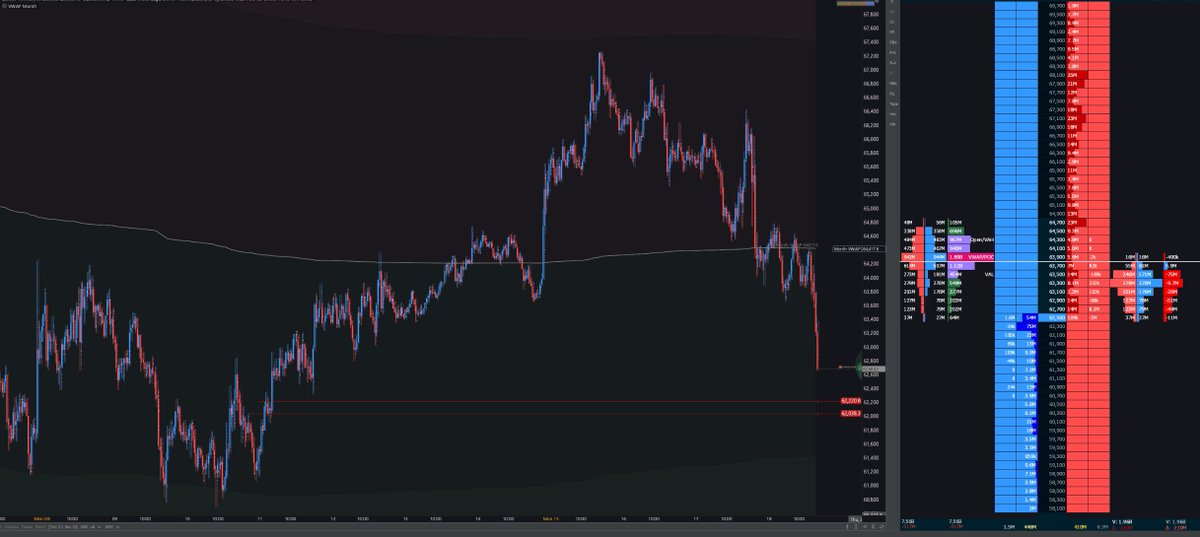Select the Month VWAP label on price axis
Image resolution: width=1200 pixels, height=537 pixels.
(x=859, y=248)
